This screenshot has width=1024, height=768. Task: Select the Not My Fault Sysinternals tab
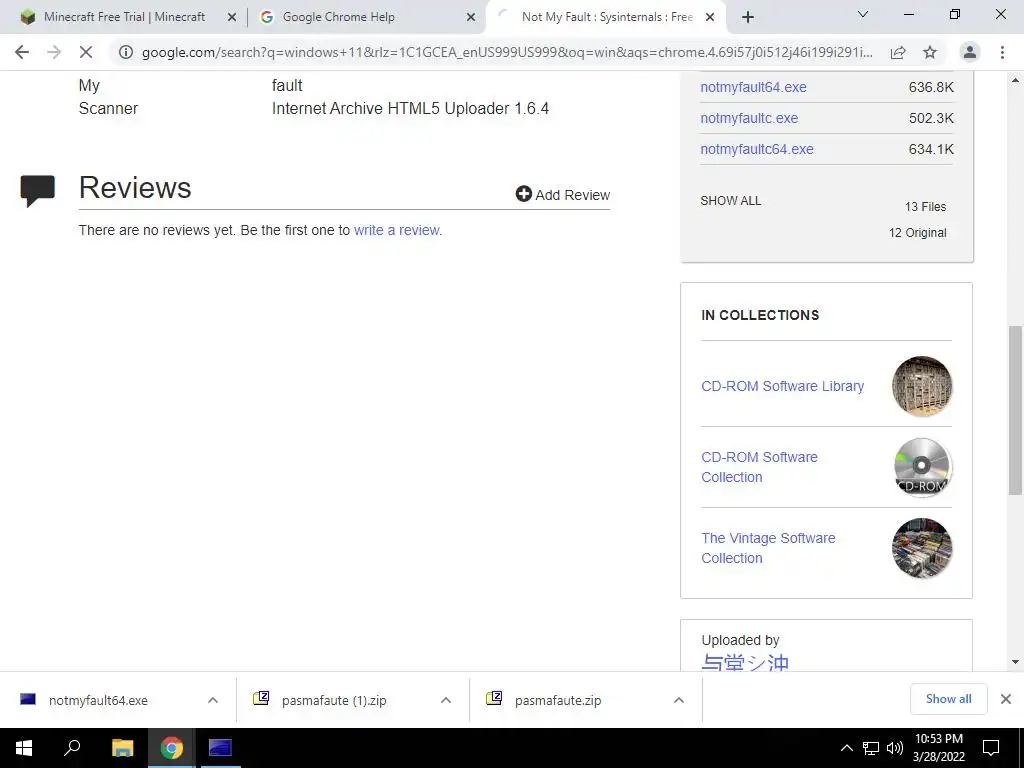[606, 17]
